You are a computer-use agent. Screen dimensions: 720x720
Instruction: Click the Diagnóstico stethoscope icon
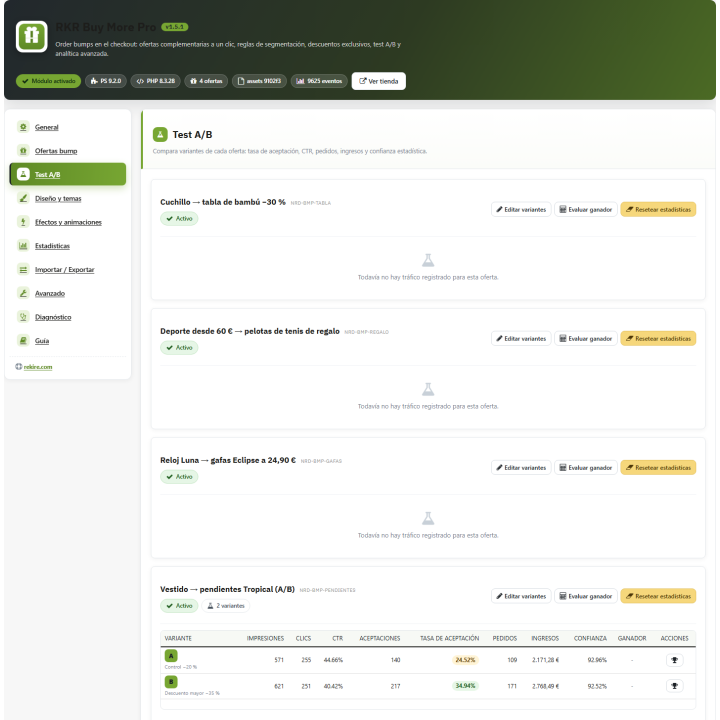pyautogui.click(x=23, y=317)
